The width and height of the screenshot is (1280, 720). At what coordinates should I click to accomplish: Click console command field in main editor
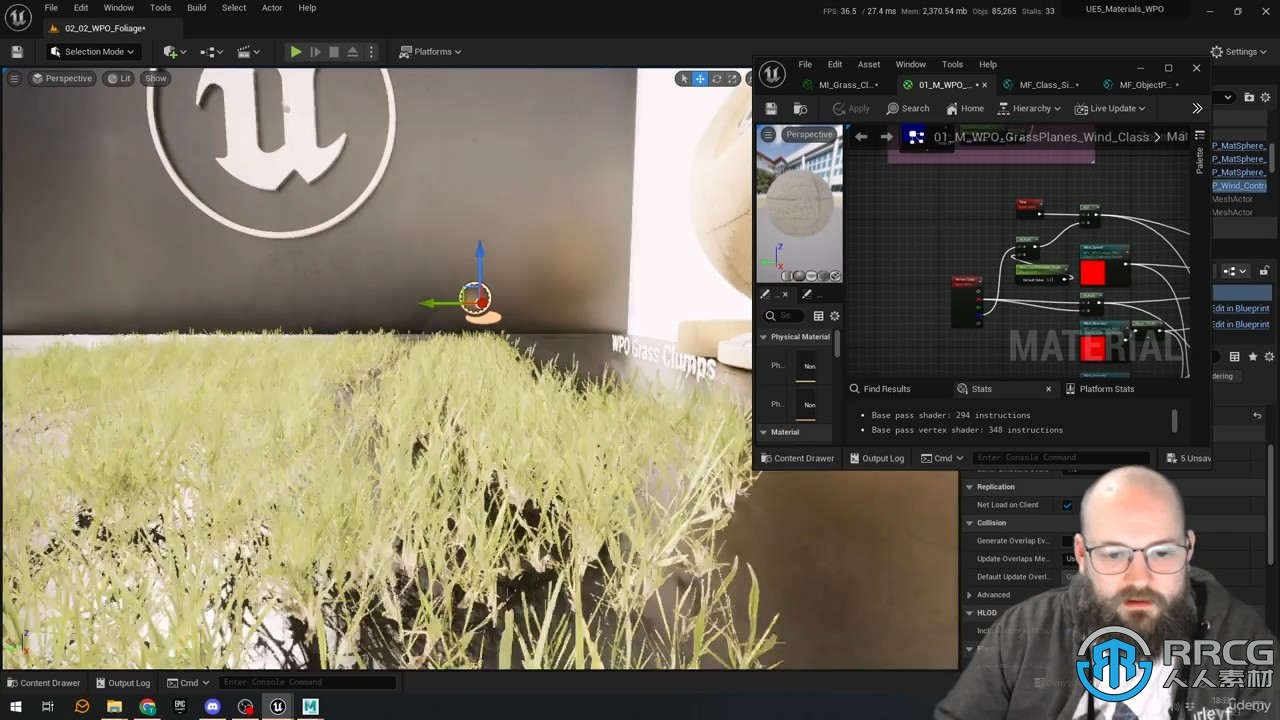coord(307,683)
